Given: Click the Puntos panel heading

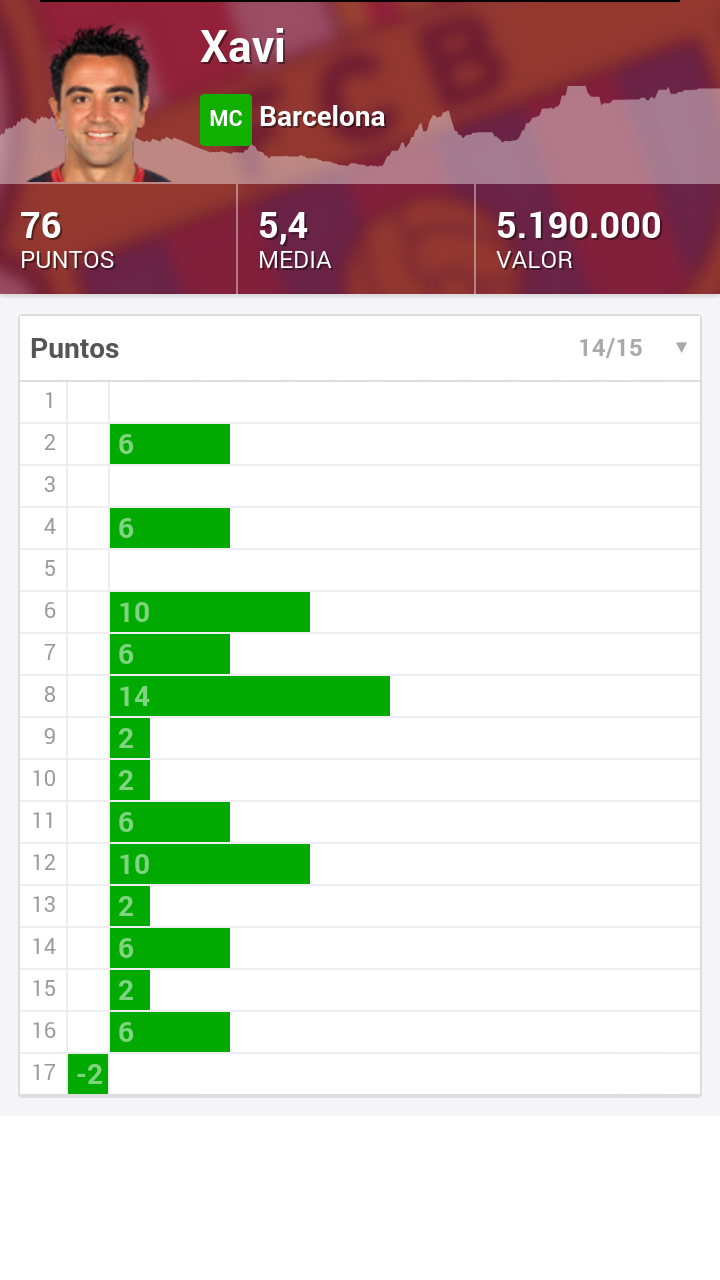Looking at the screenshot, I should (75, 348).
